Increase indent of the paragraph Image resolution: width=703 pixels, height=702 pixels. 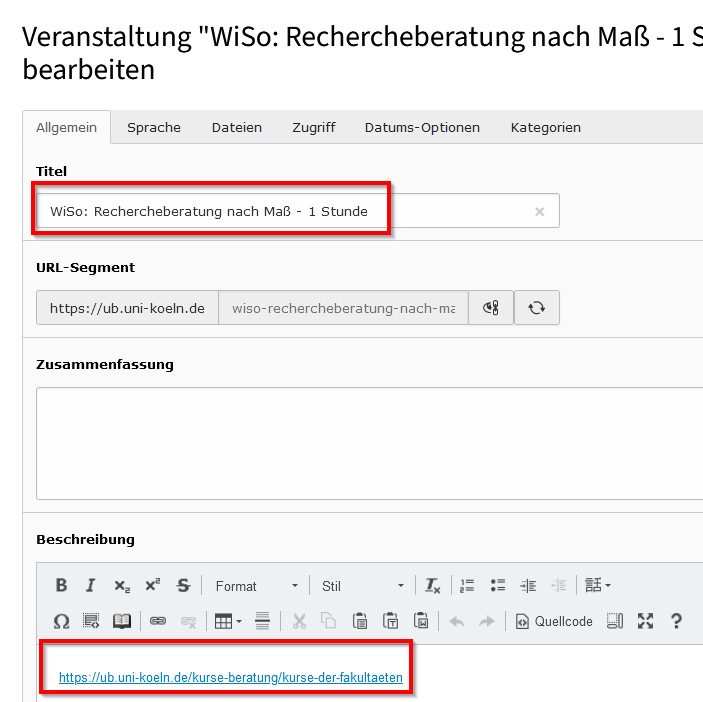tap(528, 585)
